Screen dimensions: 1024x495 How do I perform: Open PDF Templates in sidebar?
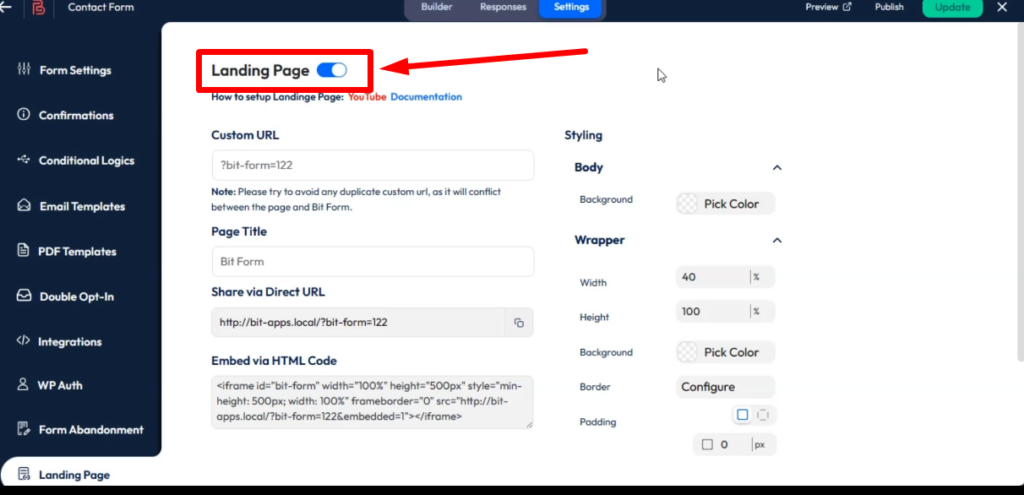[x=75, y=251]
